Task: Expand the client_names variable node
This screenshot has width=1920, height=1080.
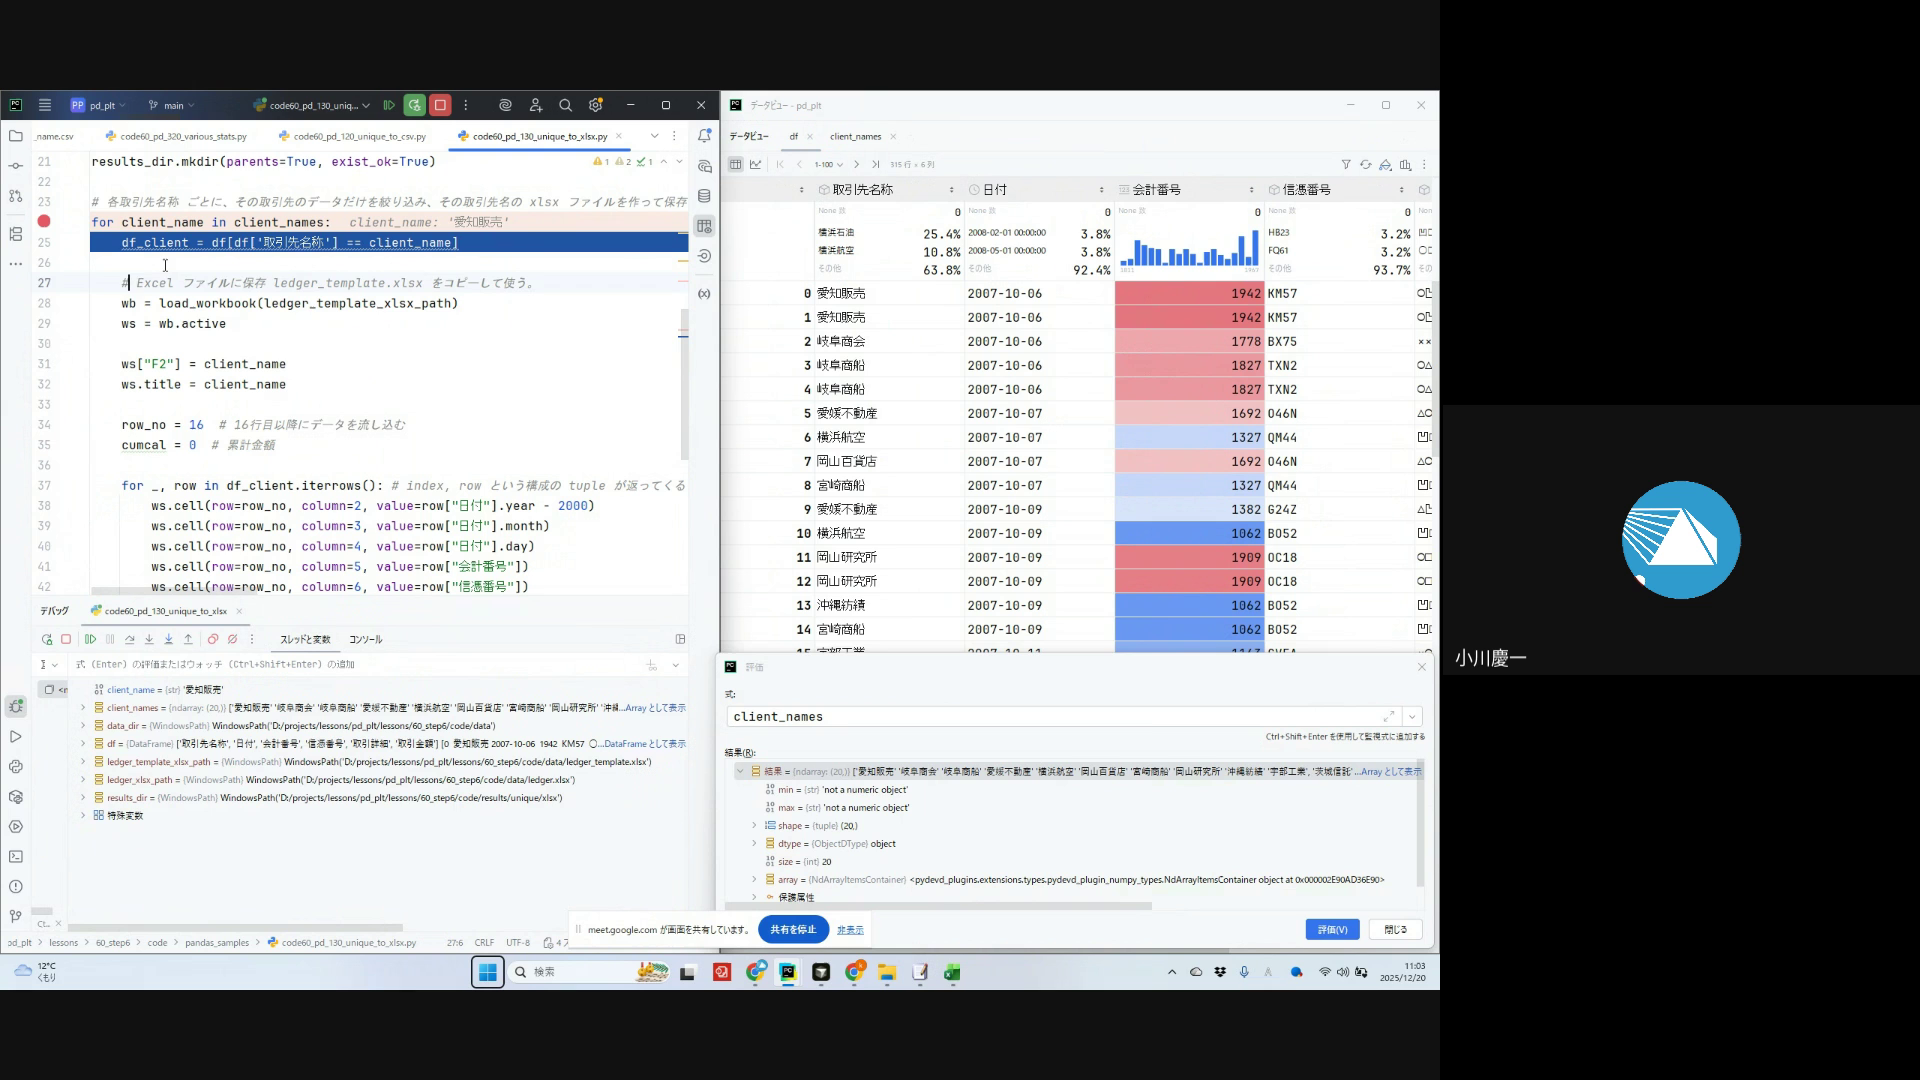Action: (x=83, y=708)
